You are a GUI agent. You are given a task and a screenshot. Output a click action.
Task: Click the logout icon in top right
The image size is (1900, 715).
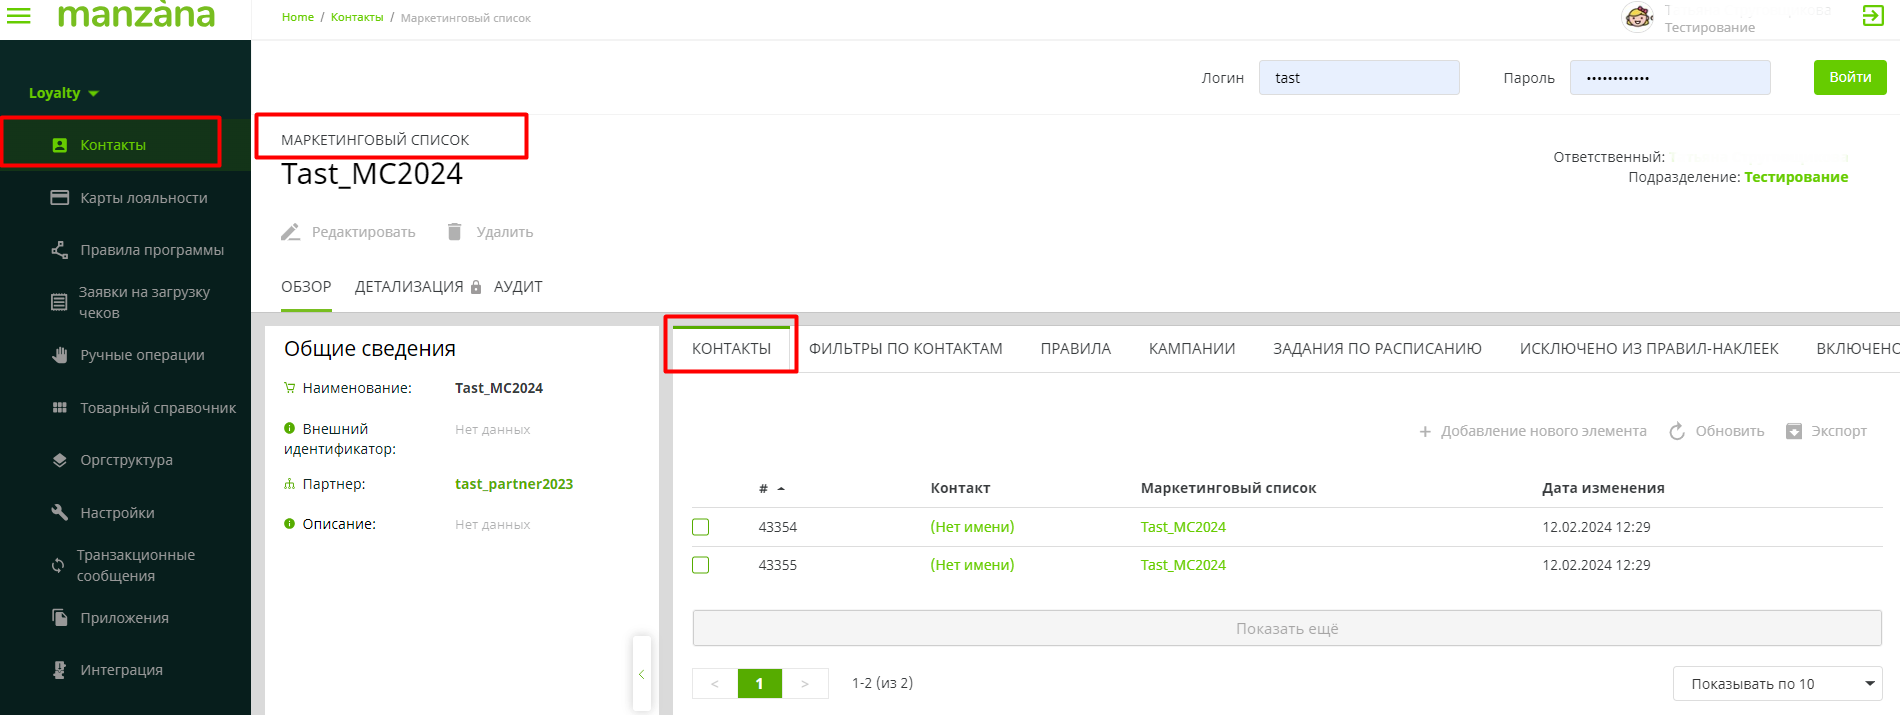point(1873,16)
